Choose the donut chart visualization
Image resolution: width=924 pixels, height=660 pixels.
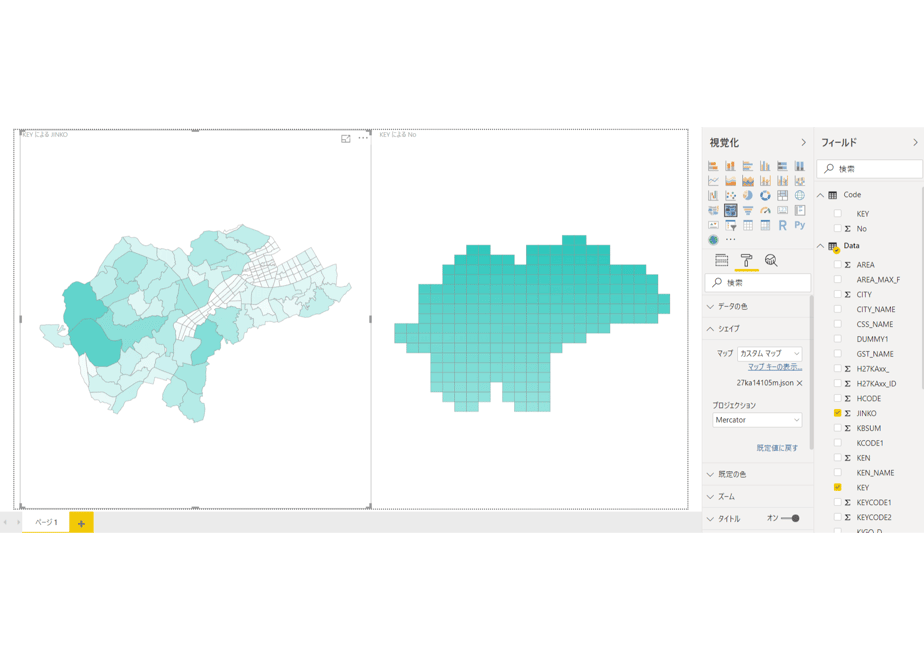pyautogui.click(x=765, y=195)
